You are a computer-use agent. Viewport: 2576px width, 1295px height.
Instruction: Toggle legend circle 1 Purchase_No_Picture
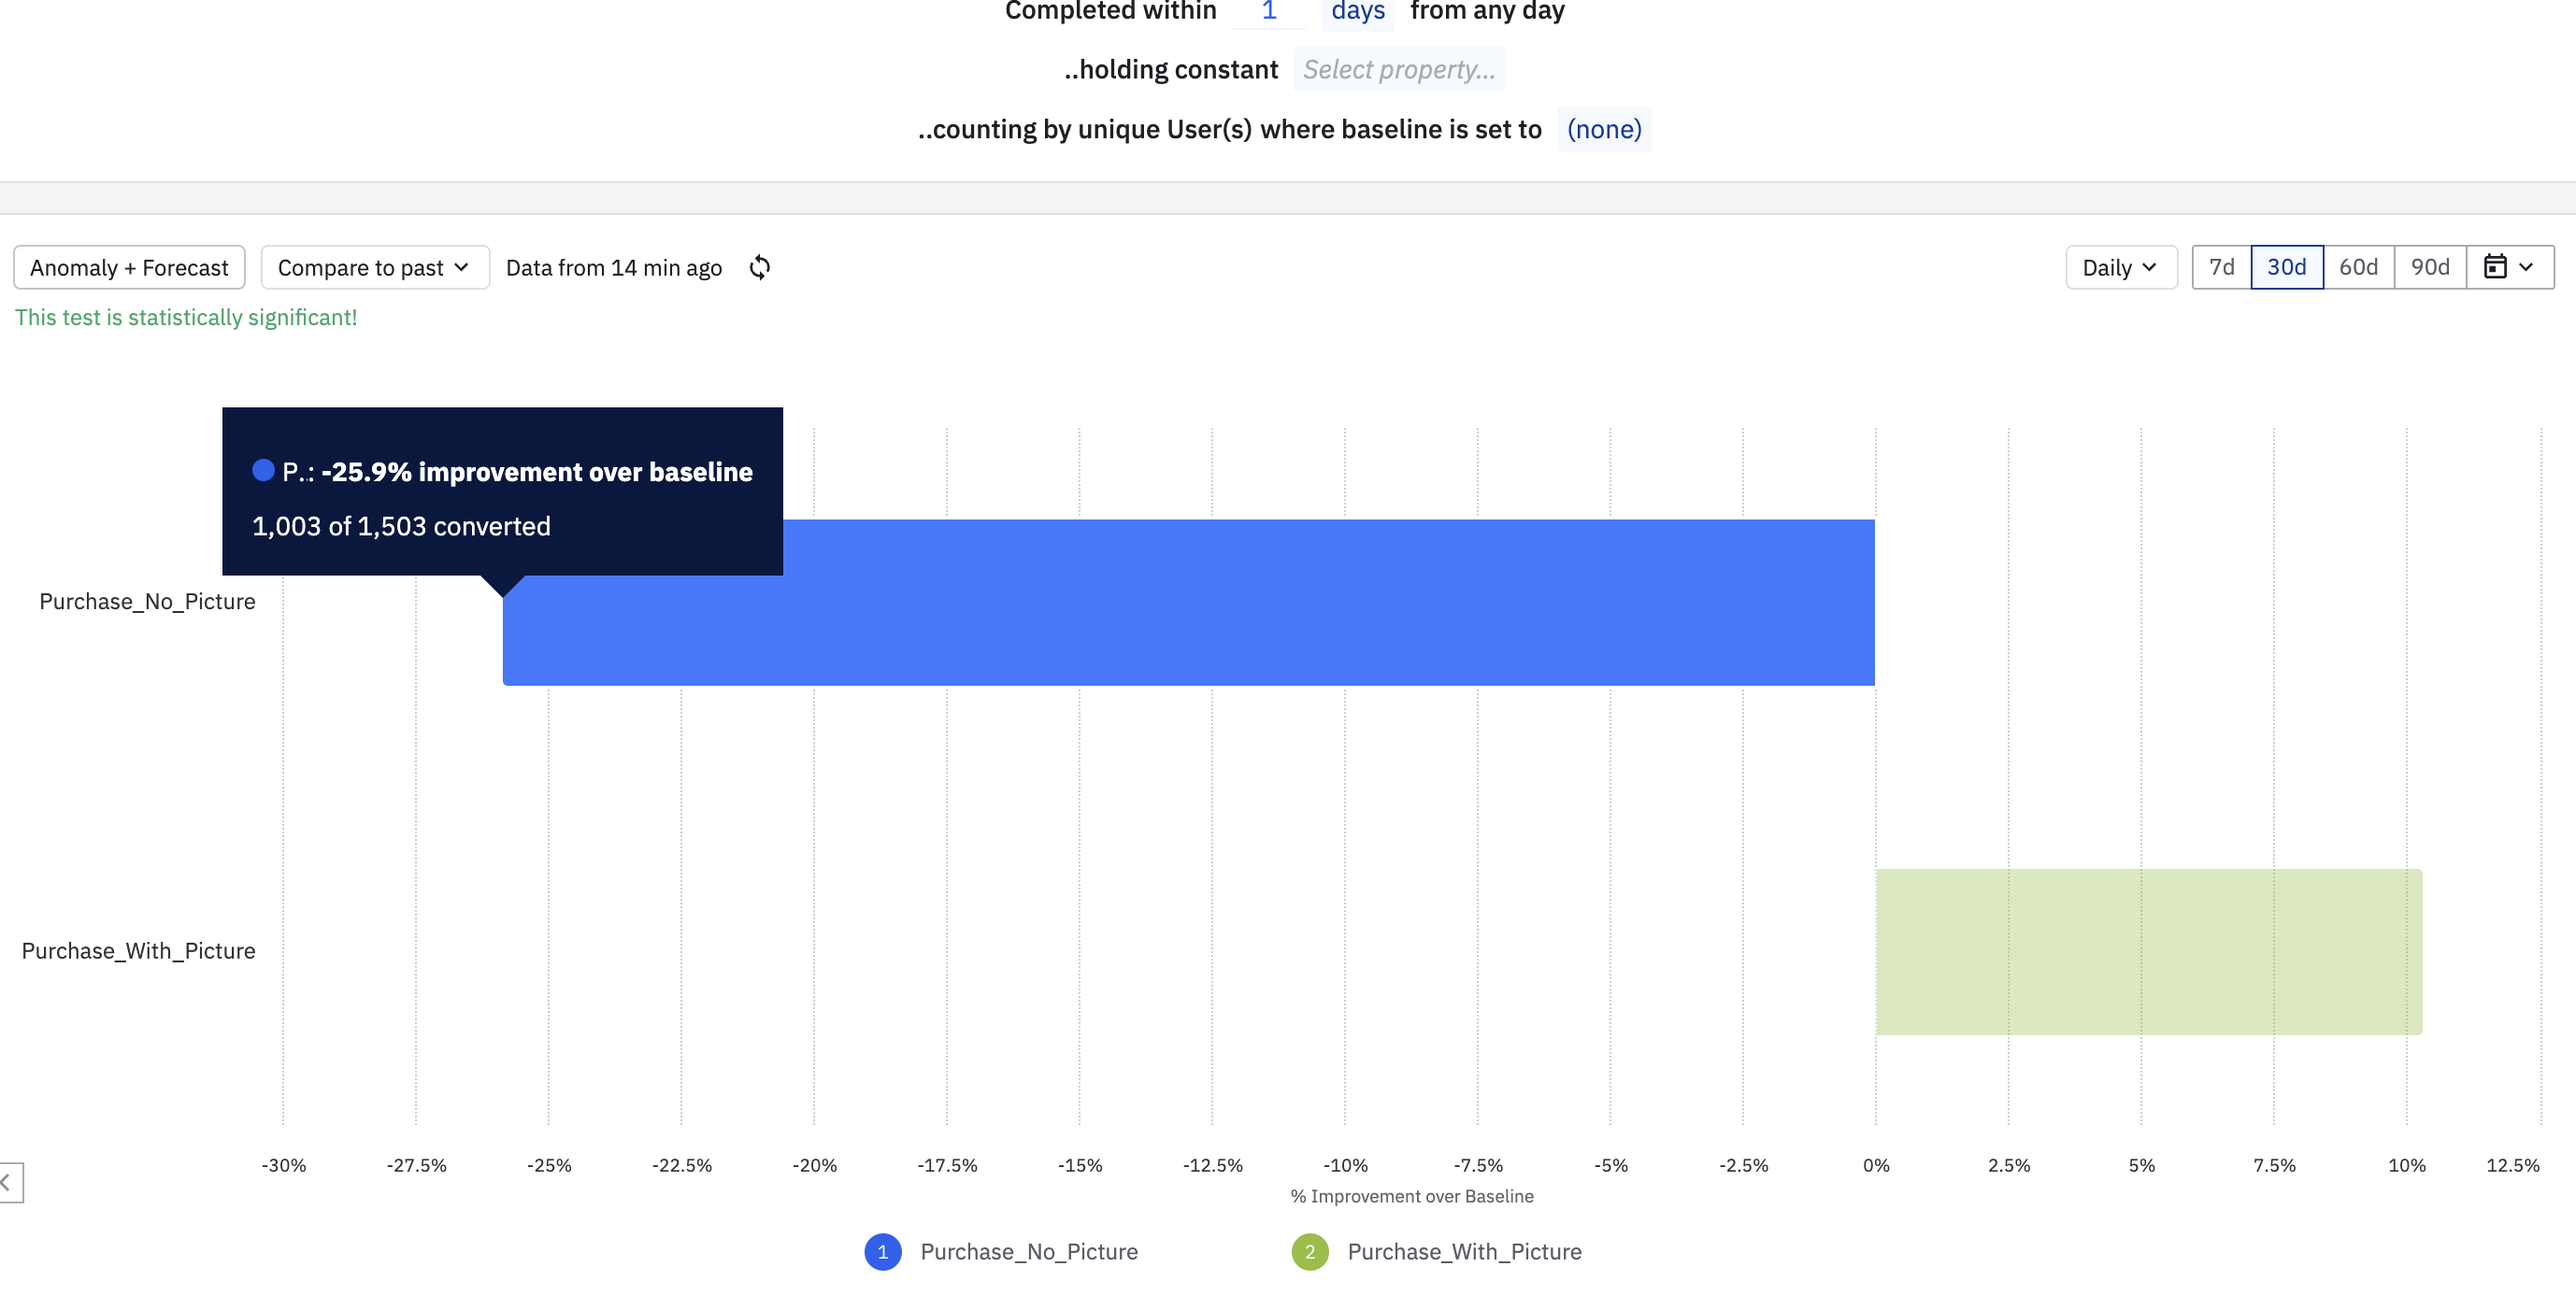882,1252
